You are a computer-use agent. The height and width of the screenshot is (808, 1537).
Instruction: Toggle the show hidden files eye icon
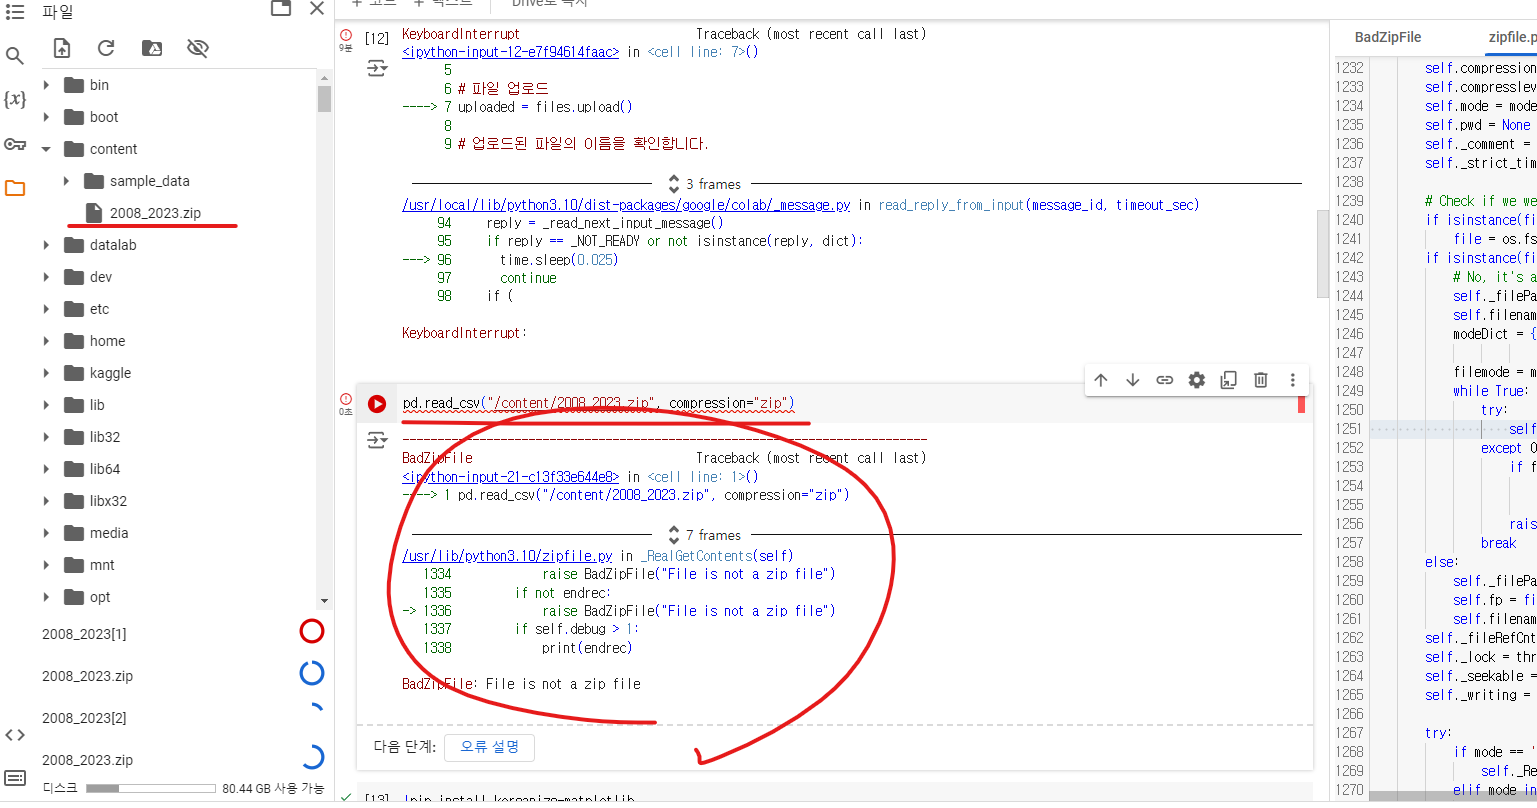(x=198, y=48)
